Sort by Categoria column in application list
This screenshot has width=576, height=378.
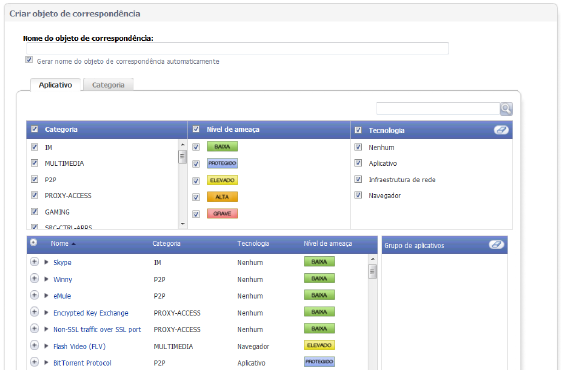coord(166,244)
